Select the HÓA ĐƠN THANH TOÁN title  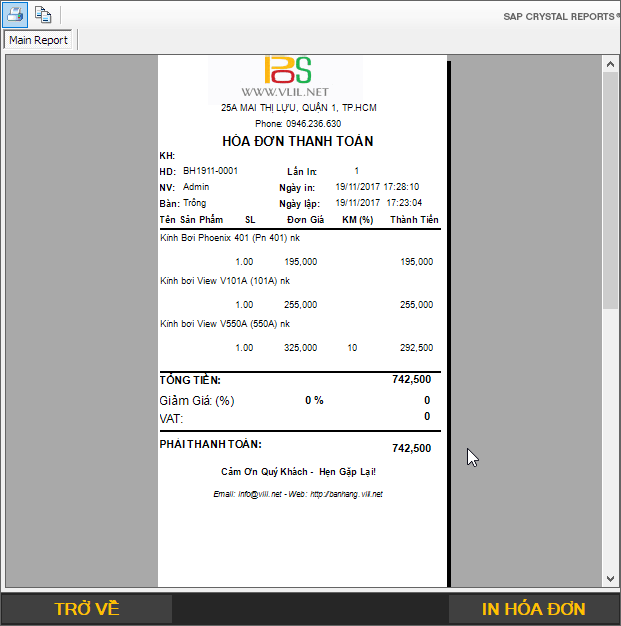[x=298, y=141]
